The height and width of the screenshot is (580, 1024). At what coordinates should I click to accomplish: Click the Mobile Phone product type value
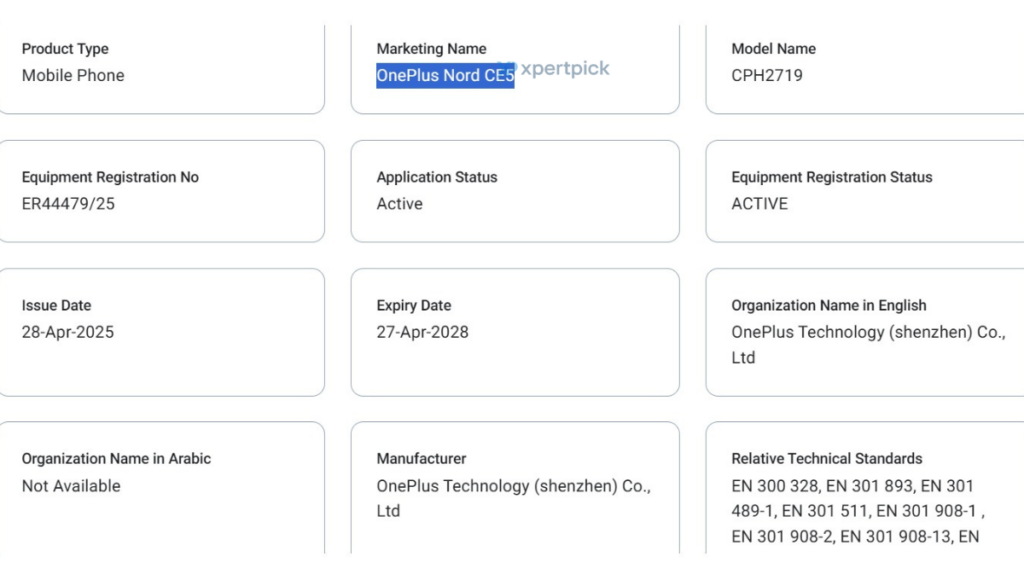point(73,76)
